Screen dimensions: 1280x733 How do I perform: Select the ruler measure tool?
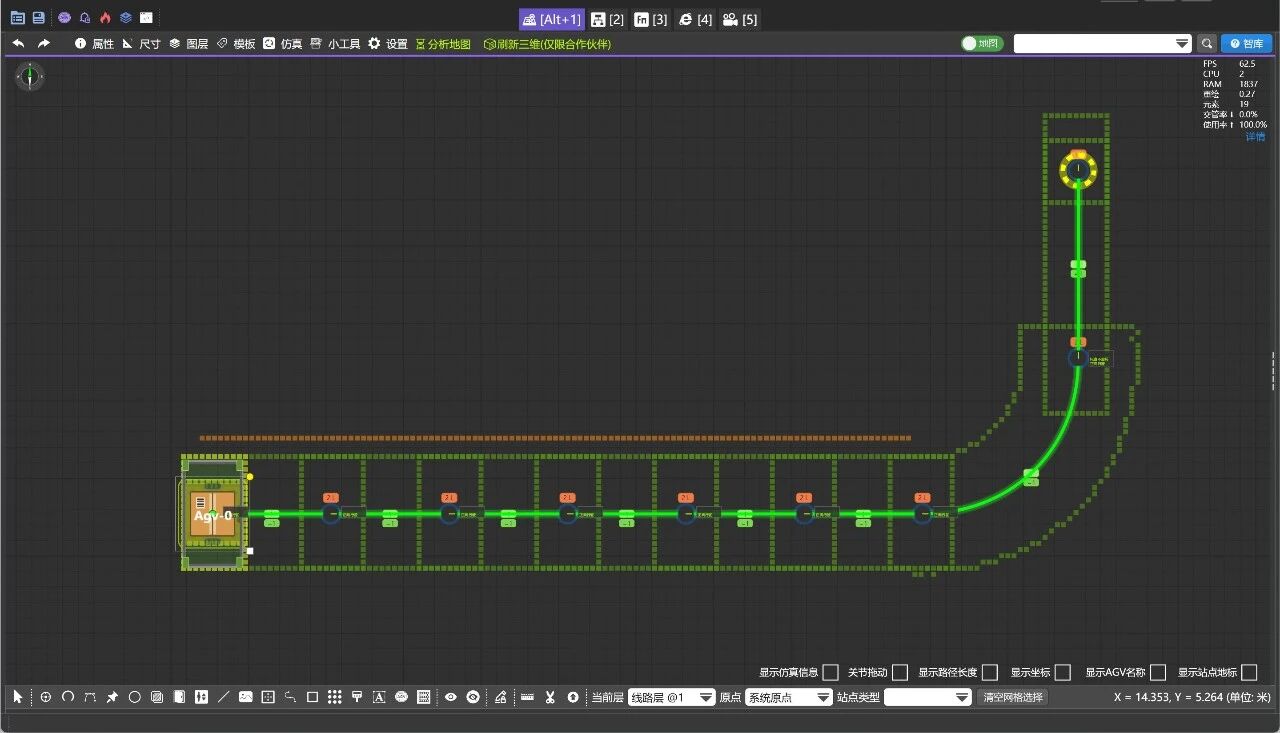[x=527, y=697]
